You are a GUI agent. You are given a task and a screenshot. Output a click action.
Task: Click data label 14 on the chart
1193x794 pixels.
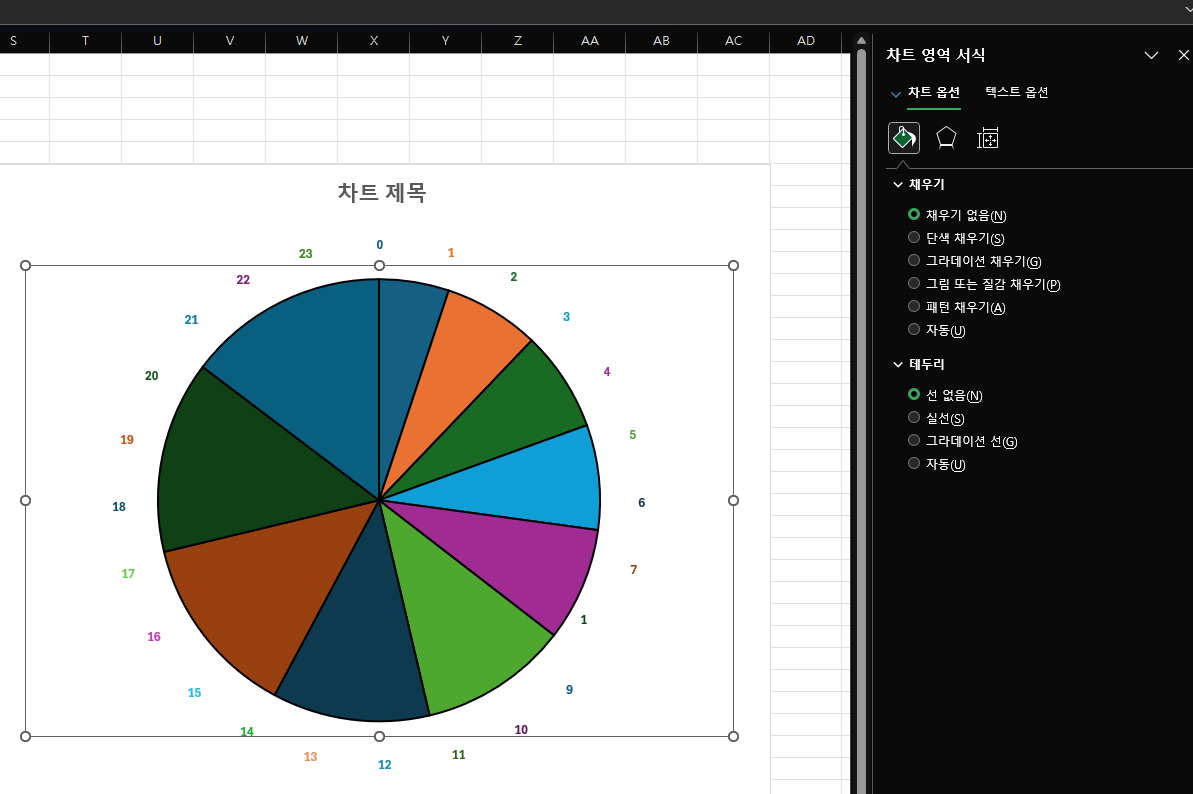coord(247,731)
